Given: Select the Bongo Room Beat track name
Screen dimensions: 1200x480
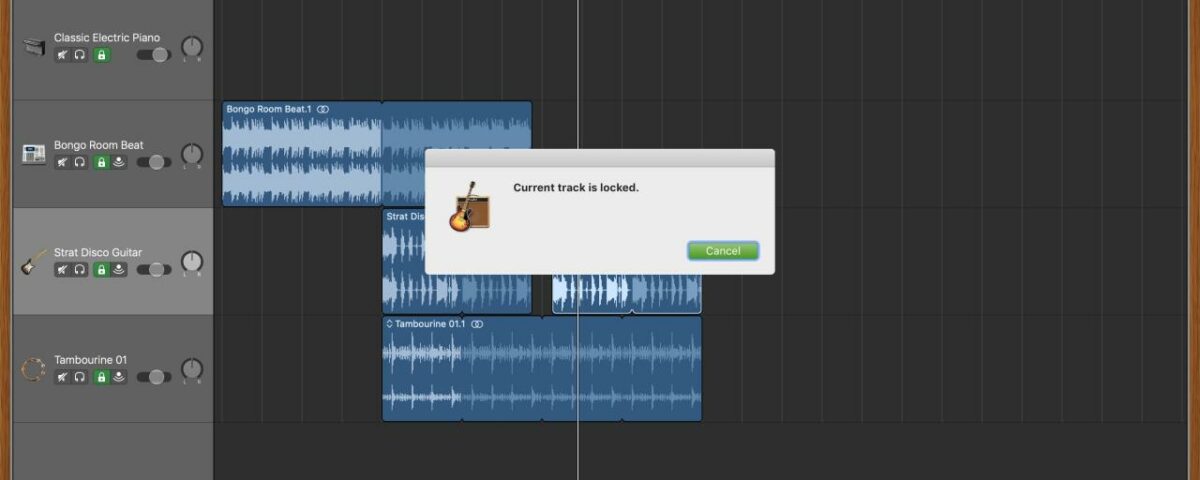Looking at the screenshot, I should coord(99,145).
